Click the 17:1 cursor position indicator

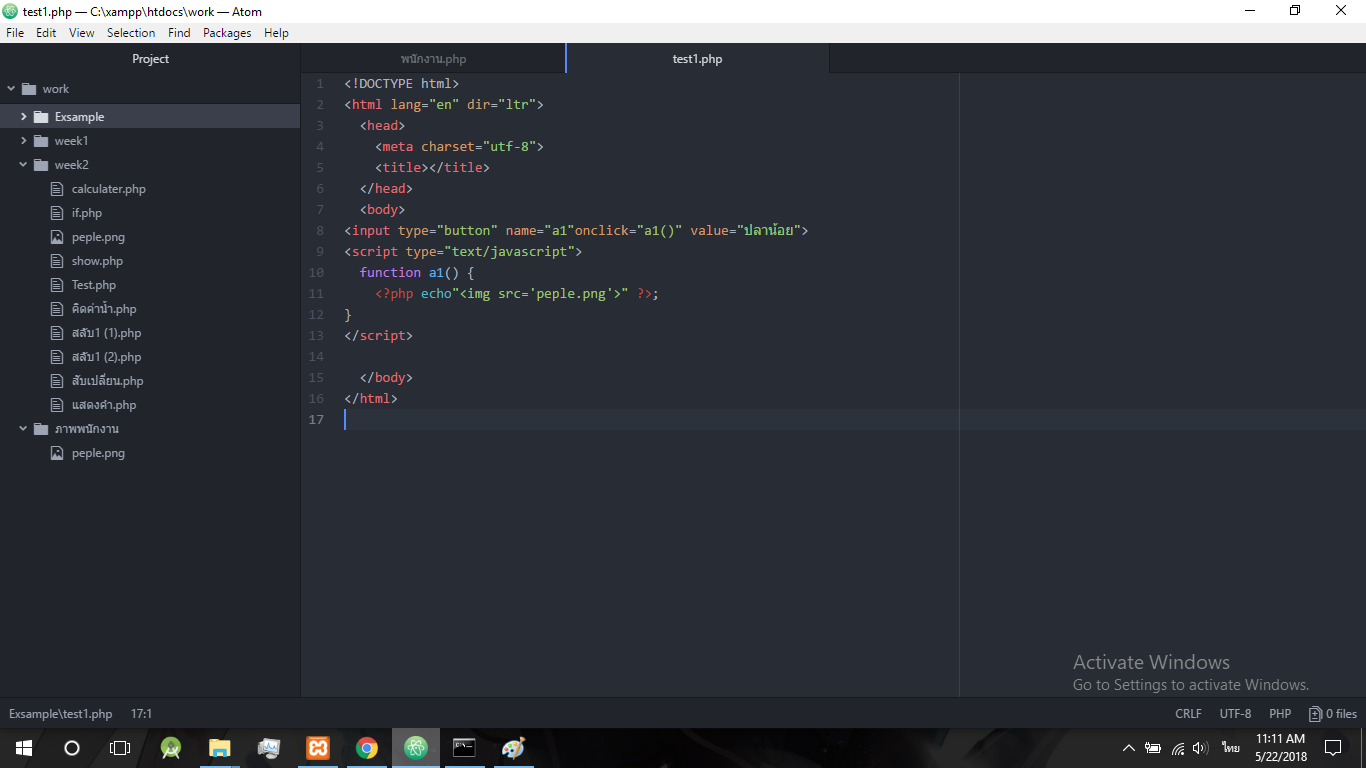[142, 714]
